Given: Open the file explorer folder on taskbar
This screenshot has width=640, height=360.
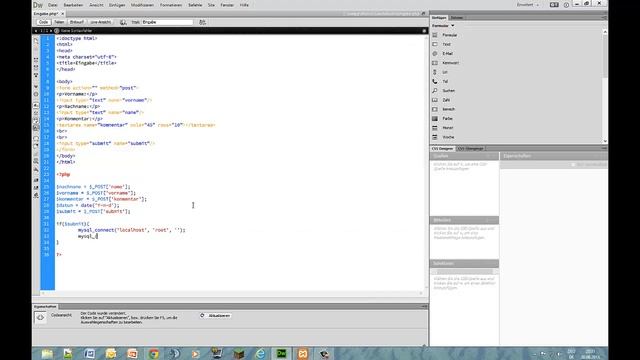Looking at the screenshot, I should pos(47,353).
